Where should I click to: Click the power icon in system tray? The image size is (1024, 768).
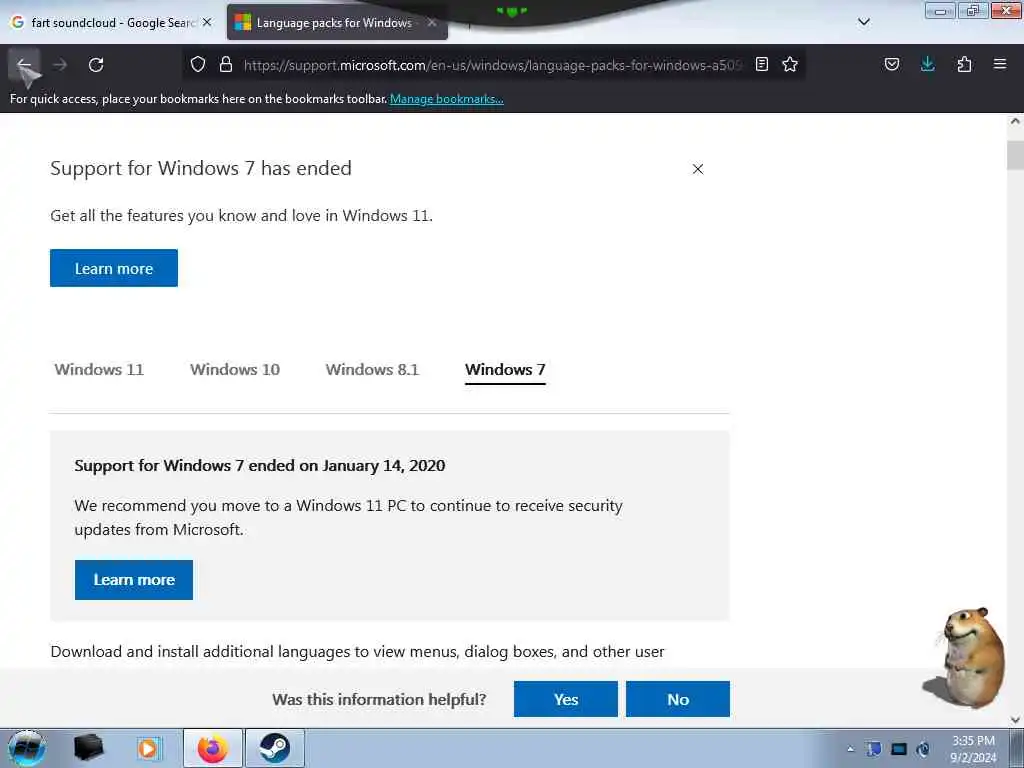[x=923, y=749]
